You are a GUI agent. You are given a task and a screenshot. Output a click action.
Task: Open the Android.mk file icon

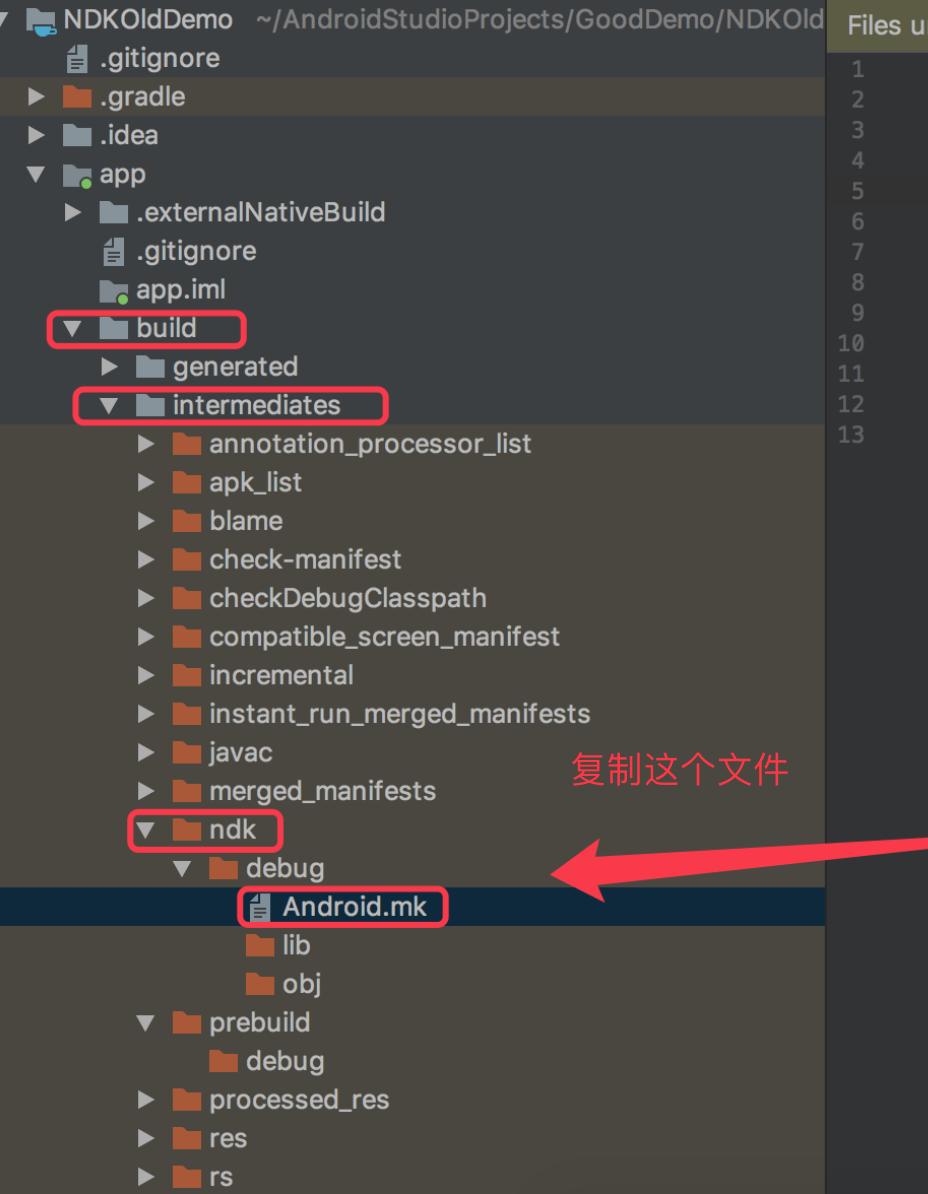pyautogui.click(x=262, y=906)
